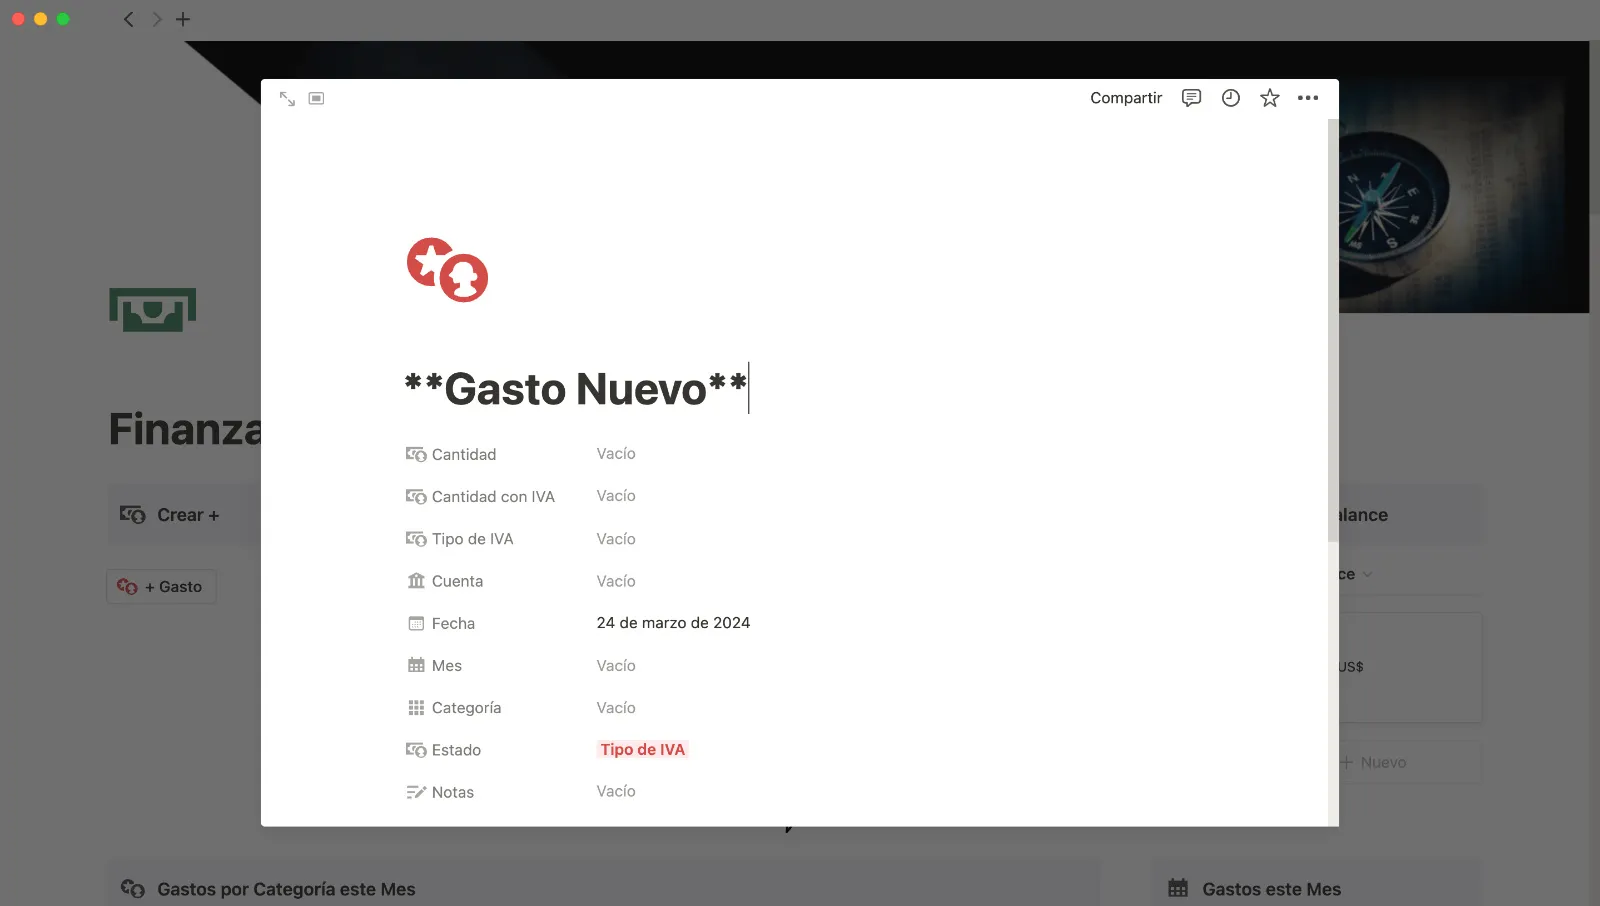Click the empty Cantidad con IVA value
This screenshot has width=1600, height=906.
pyautogui.click(x=616, y=496)
